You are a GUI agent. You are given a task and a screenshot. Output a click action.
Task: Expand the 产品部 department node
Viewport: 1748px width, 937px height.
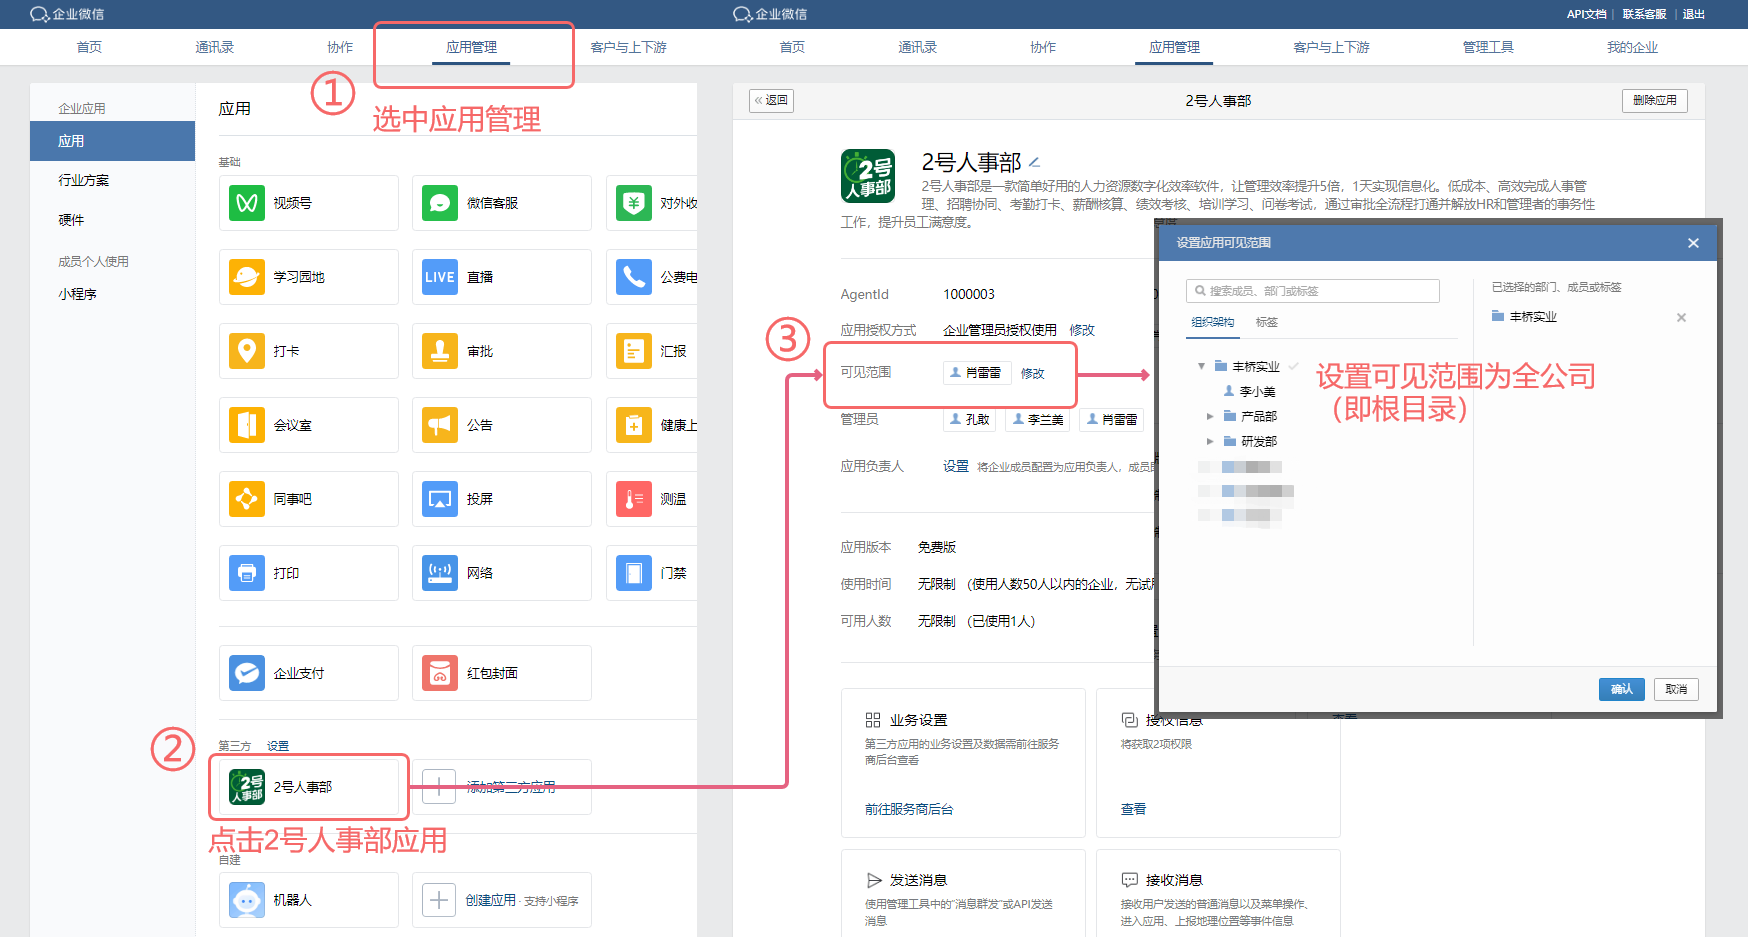coord(1210,416)
